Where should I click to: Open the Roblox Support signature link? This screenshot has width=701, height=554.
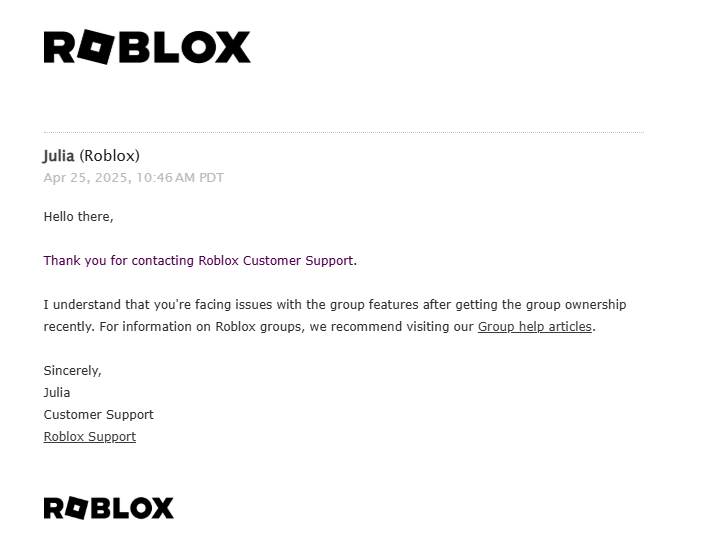89,436
